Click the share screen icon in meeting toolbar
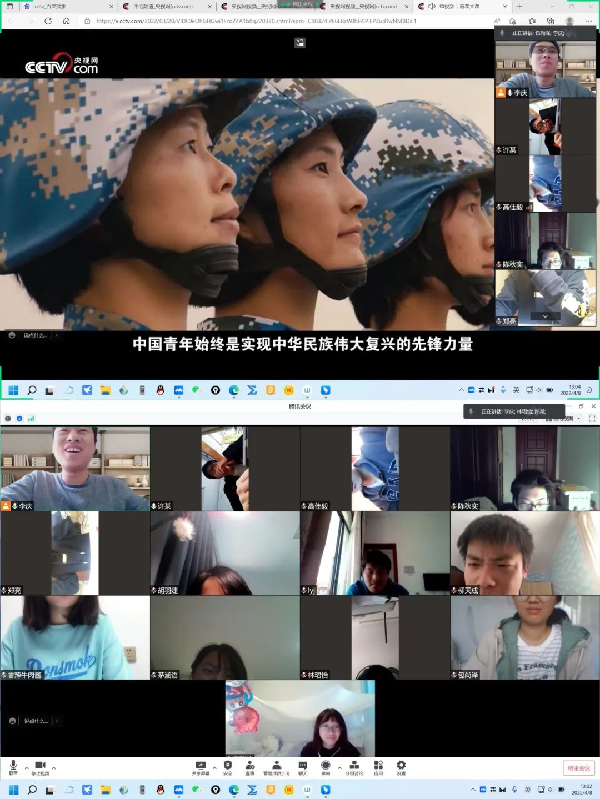 [x=200, y=767]
